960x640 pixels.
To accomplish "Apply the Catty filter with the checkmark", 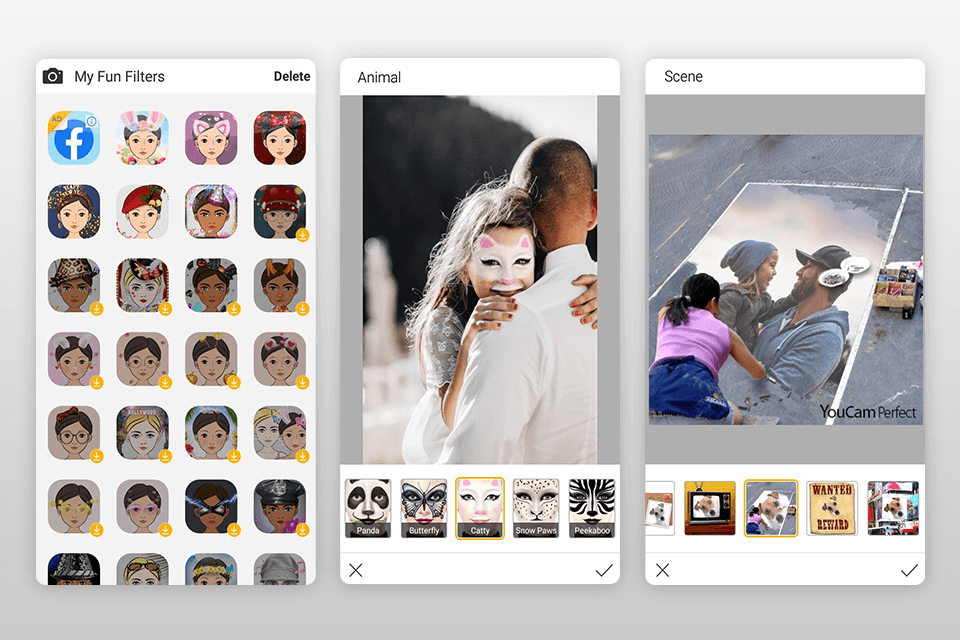I will pyautogui.click(x=604, y=569).
